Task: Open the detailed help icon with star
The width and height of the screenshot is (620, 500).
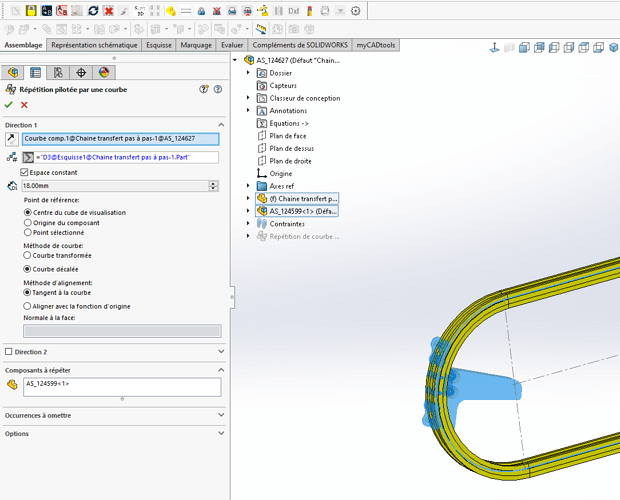Action: [x=204, y=89]
